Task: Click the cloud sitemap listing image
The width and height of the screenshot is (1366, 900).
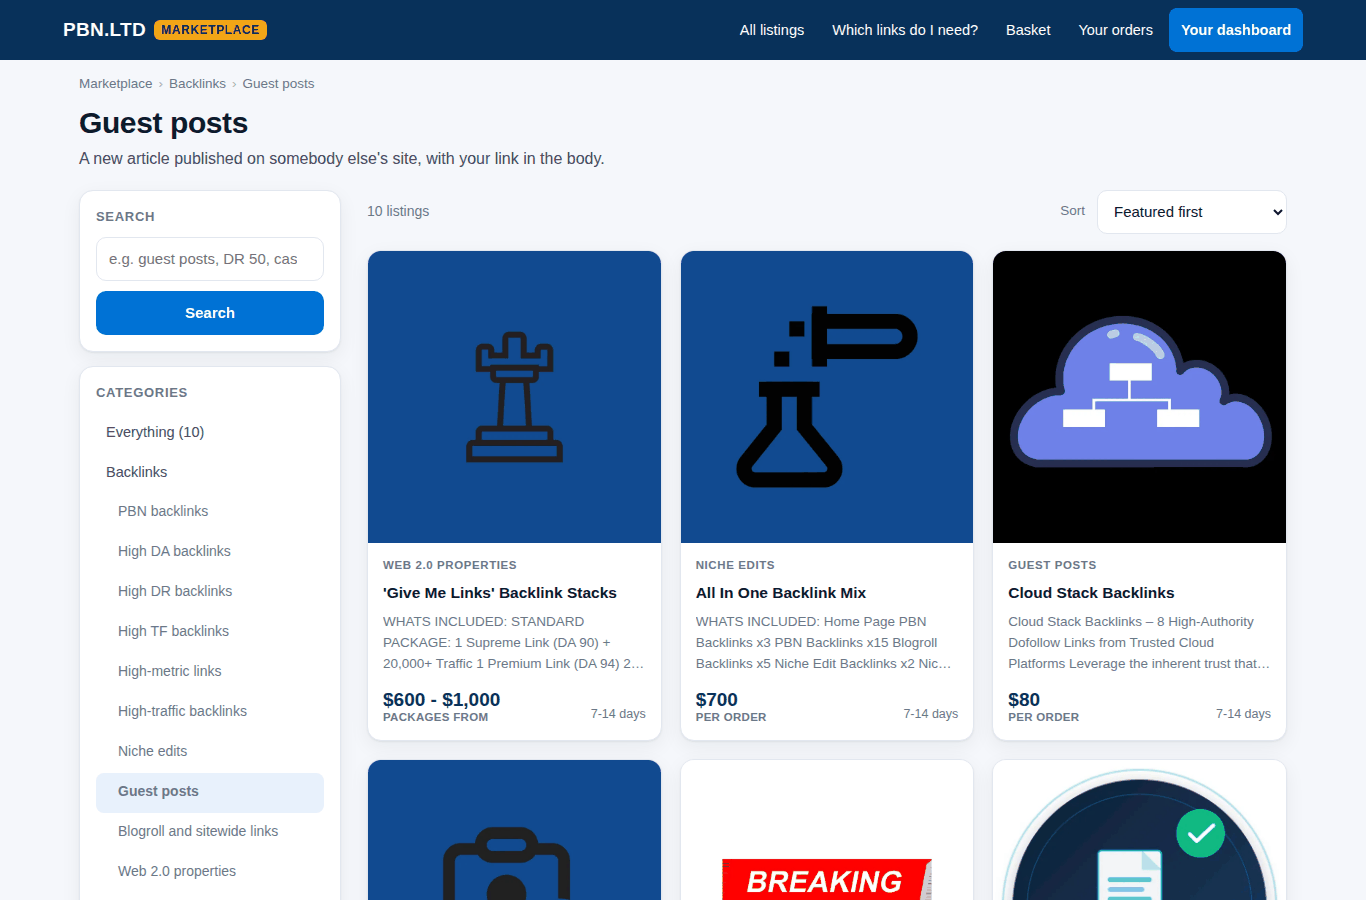Action: click(x=1139, y=397)
